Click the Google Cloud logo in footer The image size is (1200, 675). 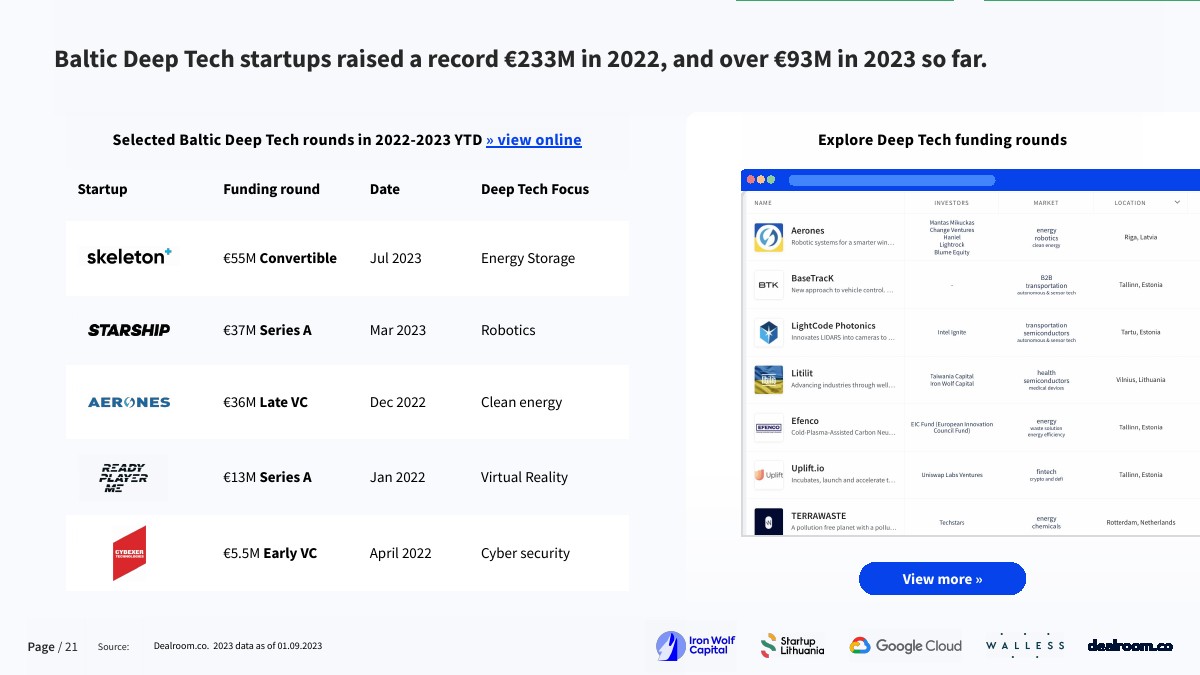click(x=905, y=646)
